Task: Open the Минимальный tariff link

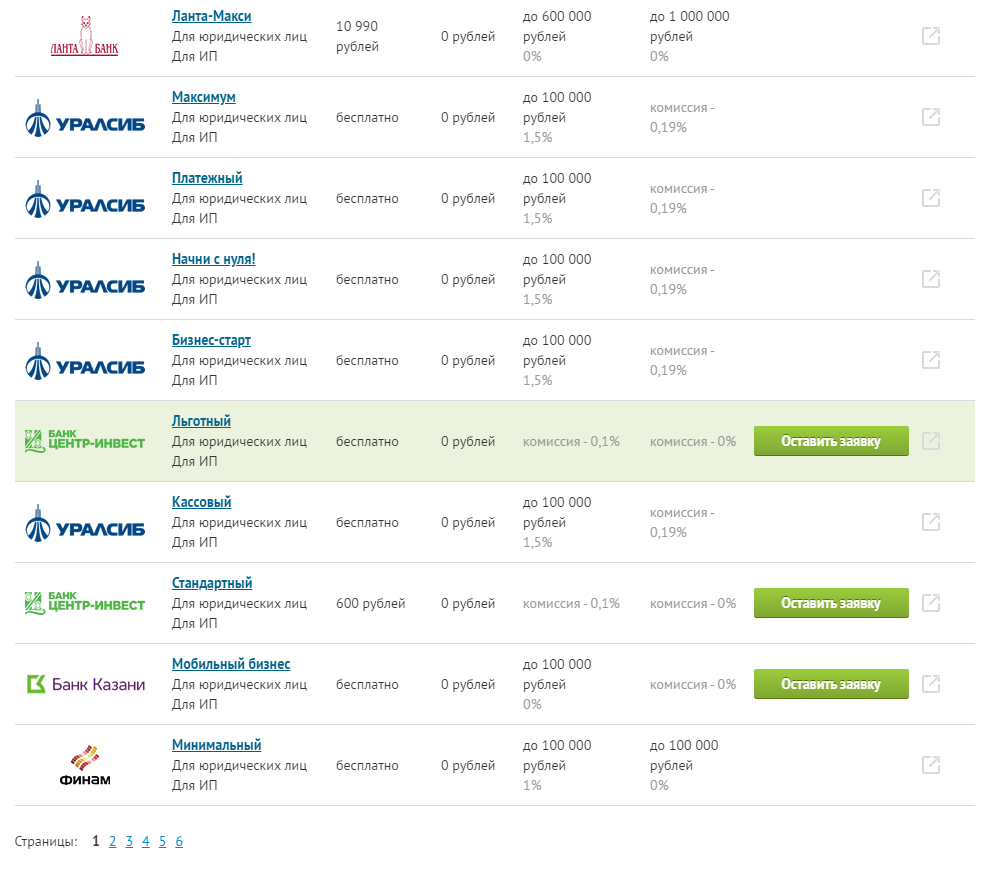Action: coord(217,745)
